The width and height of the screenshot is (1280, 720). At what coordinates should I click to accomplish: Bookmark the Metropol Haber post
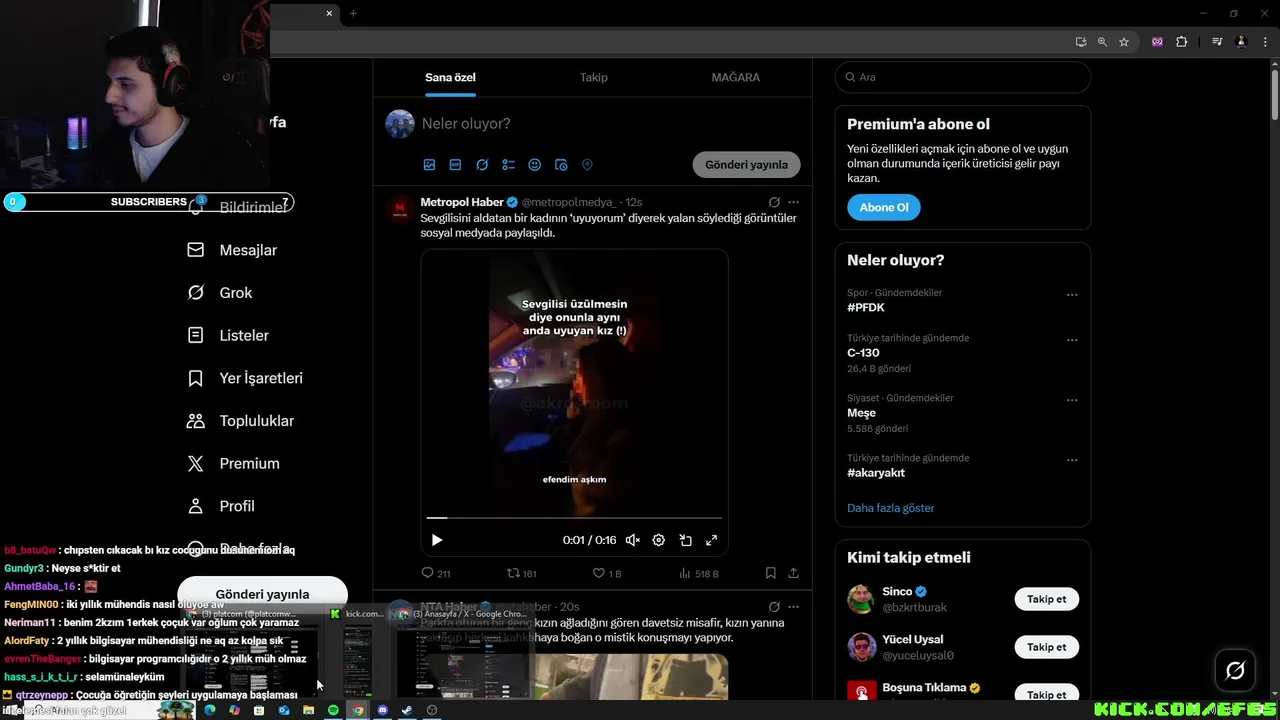tap(770, 573)
